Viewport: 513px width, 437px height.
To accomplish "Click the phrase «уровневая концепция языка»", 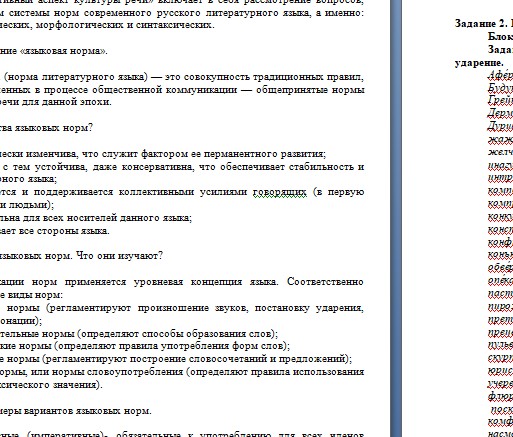I will point(205,282).
